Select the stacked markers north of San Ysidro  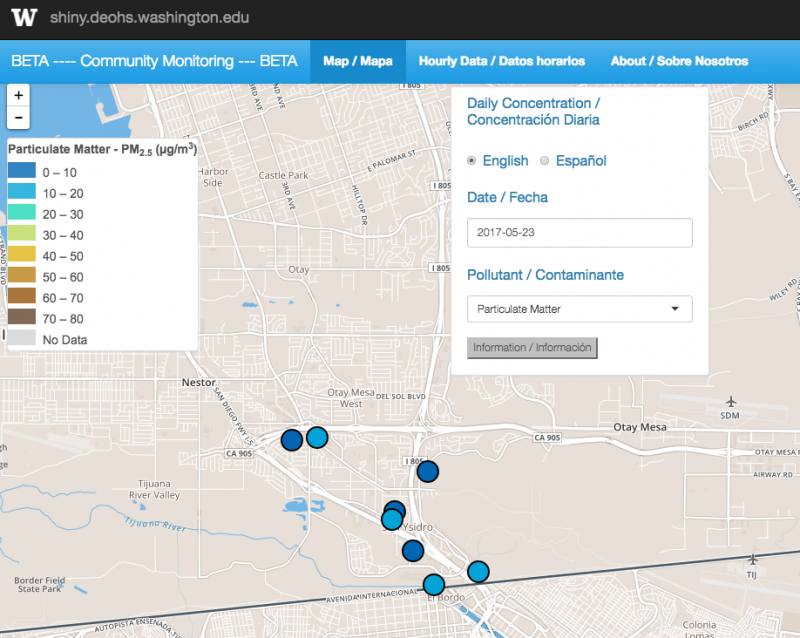[x=393, y=508]
